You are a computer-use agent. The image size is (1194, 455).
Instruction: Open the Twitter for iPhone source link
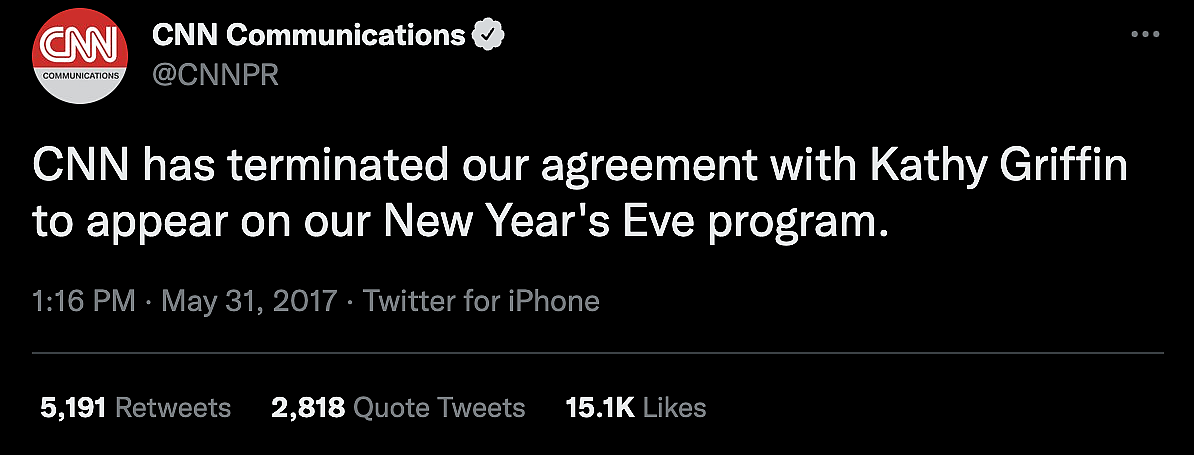click(x=481, y=300)
